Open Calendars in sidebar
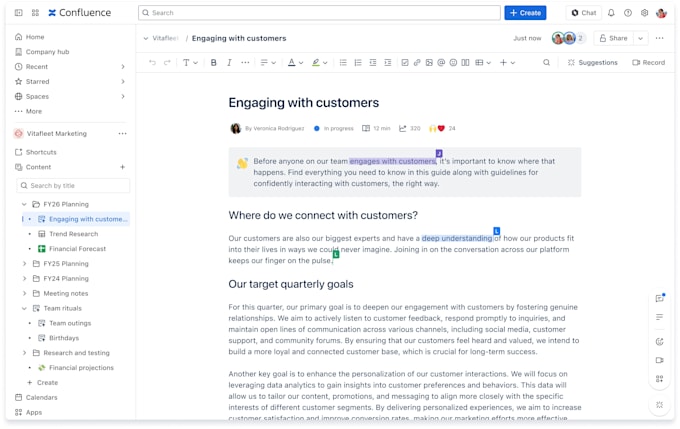Viewport: 680px width, 429px height. point(36,397)
